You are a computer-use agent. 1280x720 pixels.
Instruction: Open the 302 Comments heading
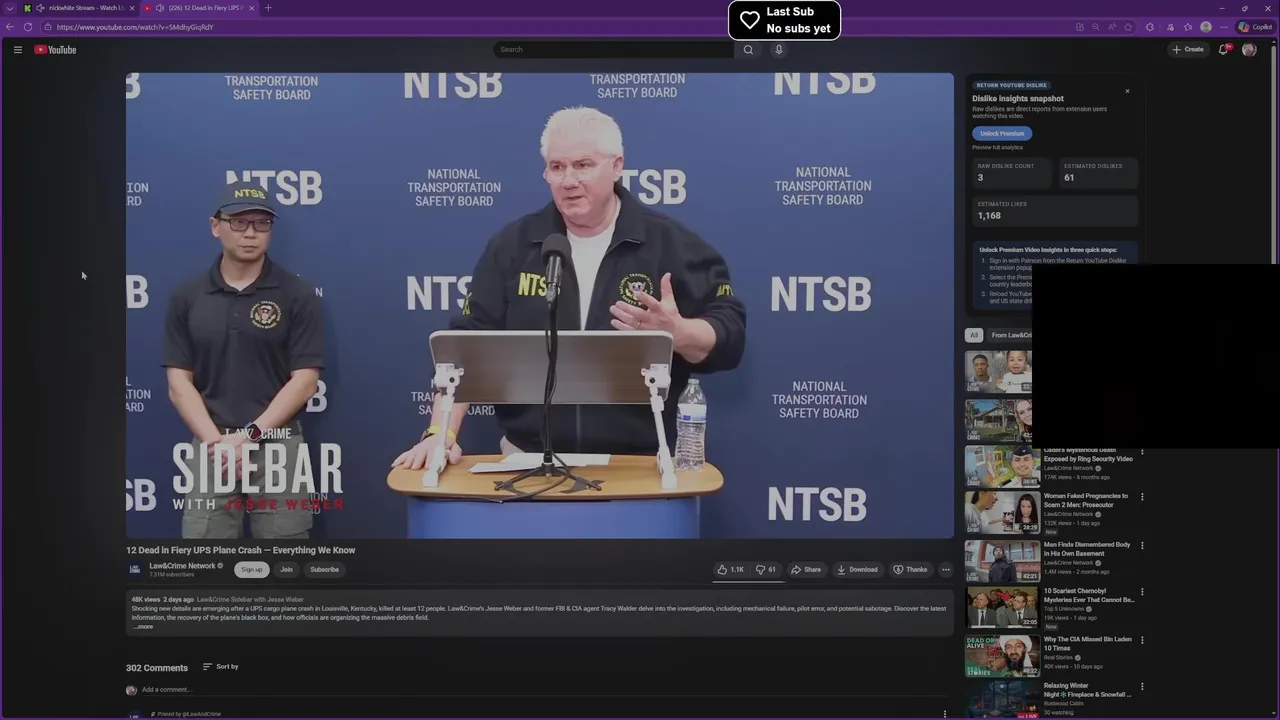(157, 668)
